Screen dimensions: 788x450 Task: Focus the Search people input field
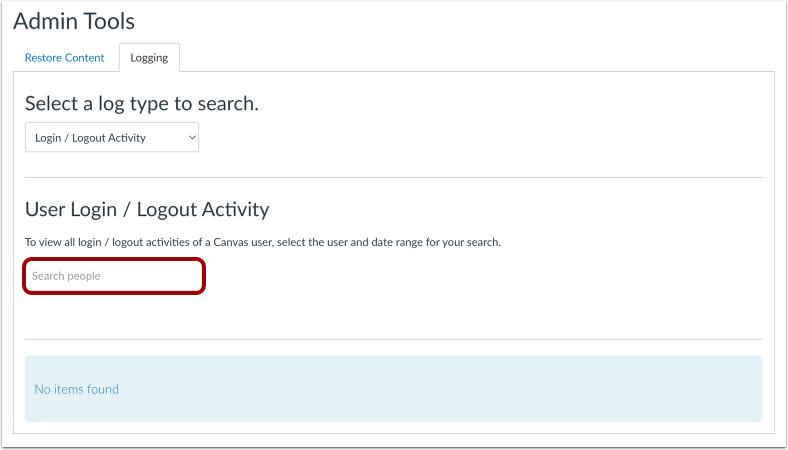click(x=114, y=276)
